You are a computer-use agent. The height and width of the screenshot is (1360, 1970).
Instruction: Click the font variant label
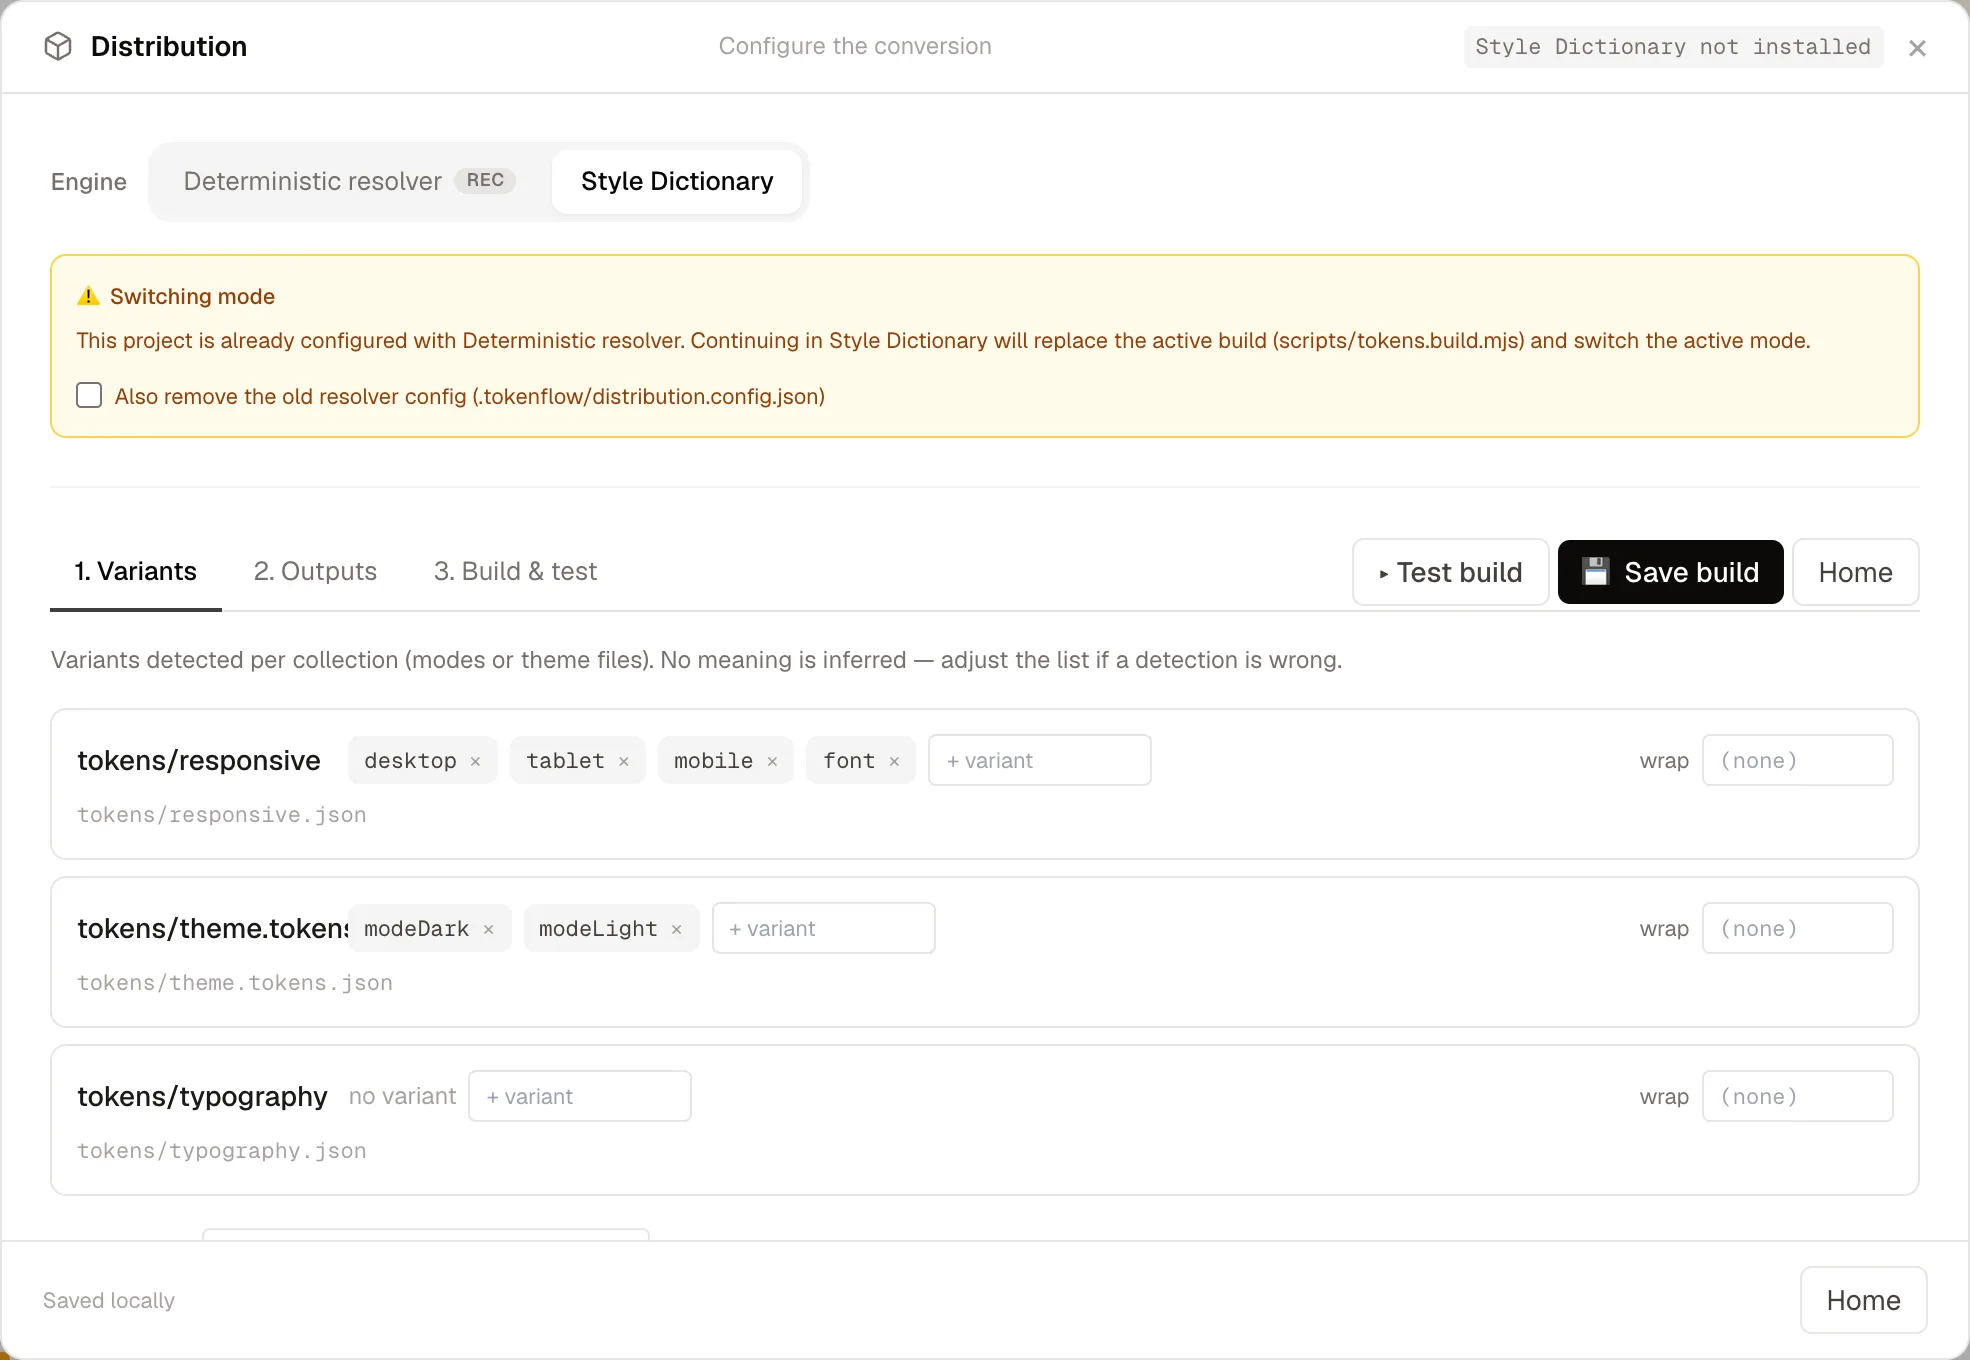coord(849,761)
